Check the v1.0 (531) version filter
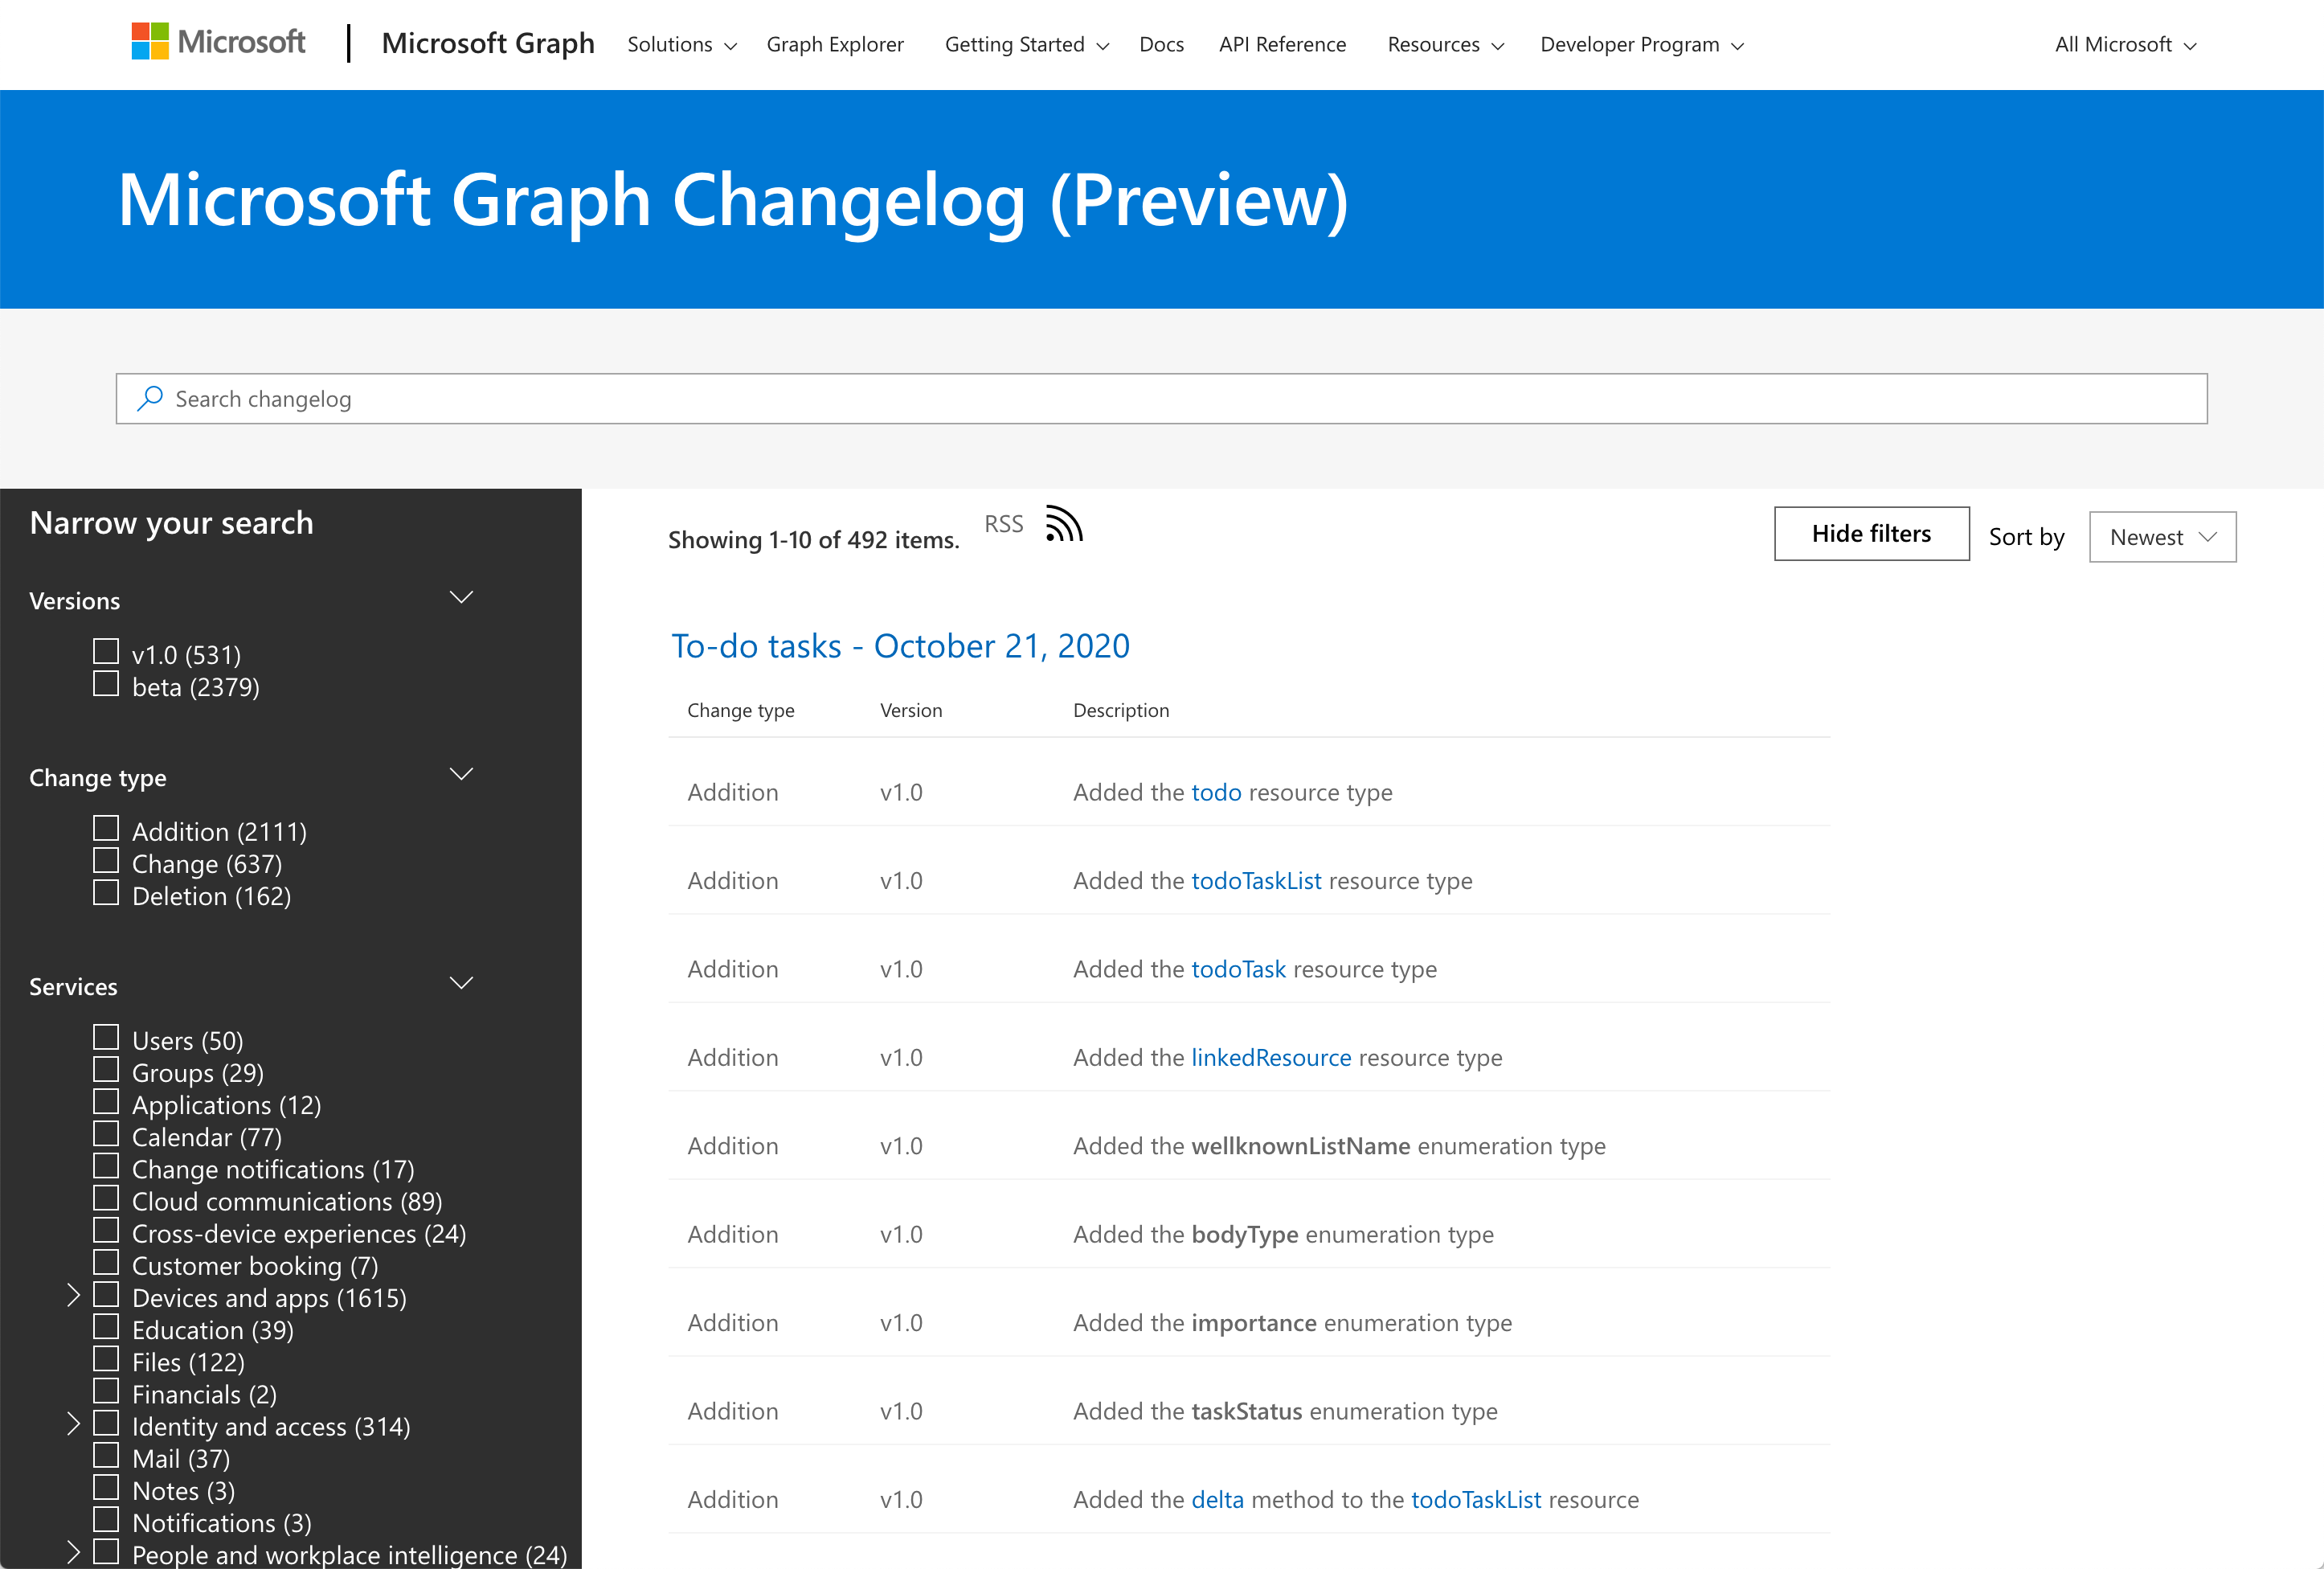 point(106,652)
